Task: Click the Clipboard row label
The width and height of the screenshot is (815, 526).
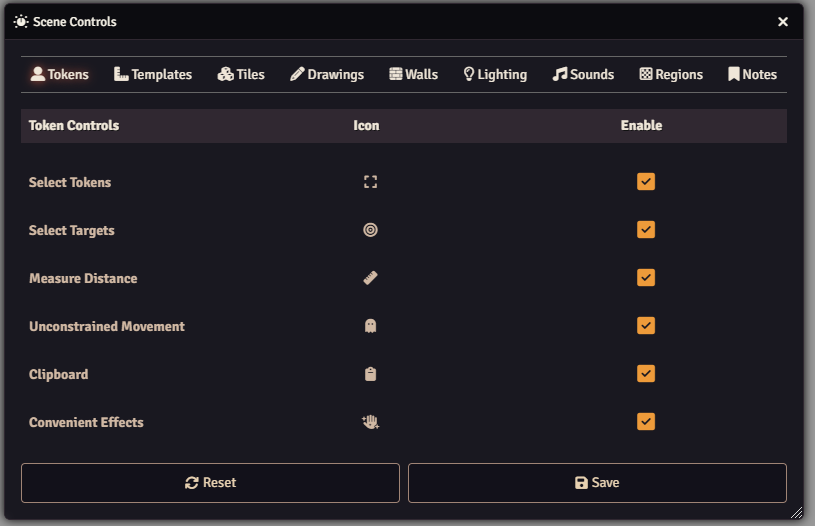Action: pos(59,375)
